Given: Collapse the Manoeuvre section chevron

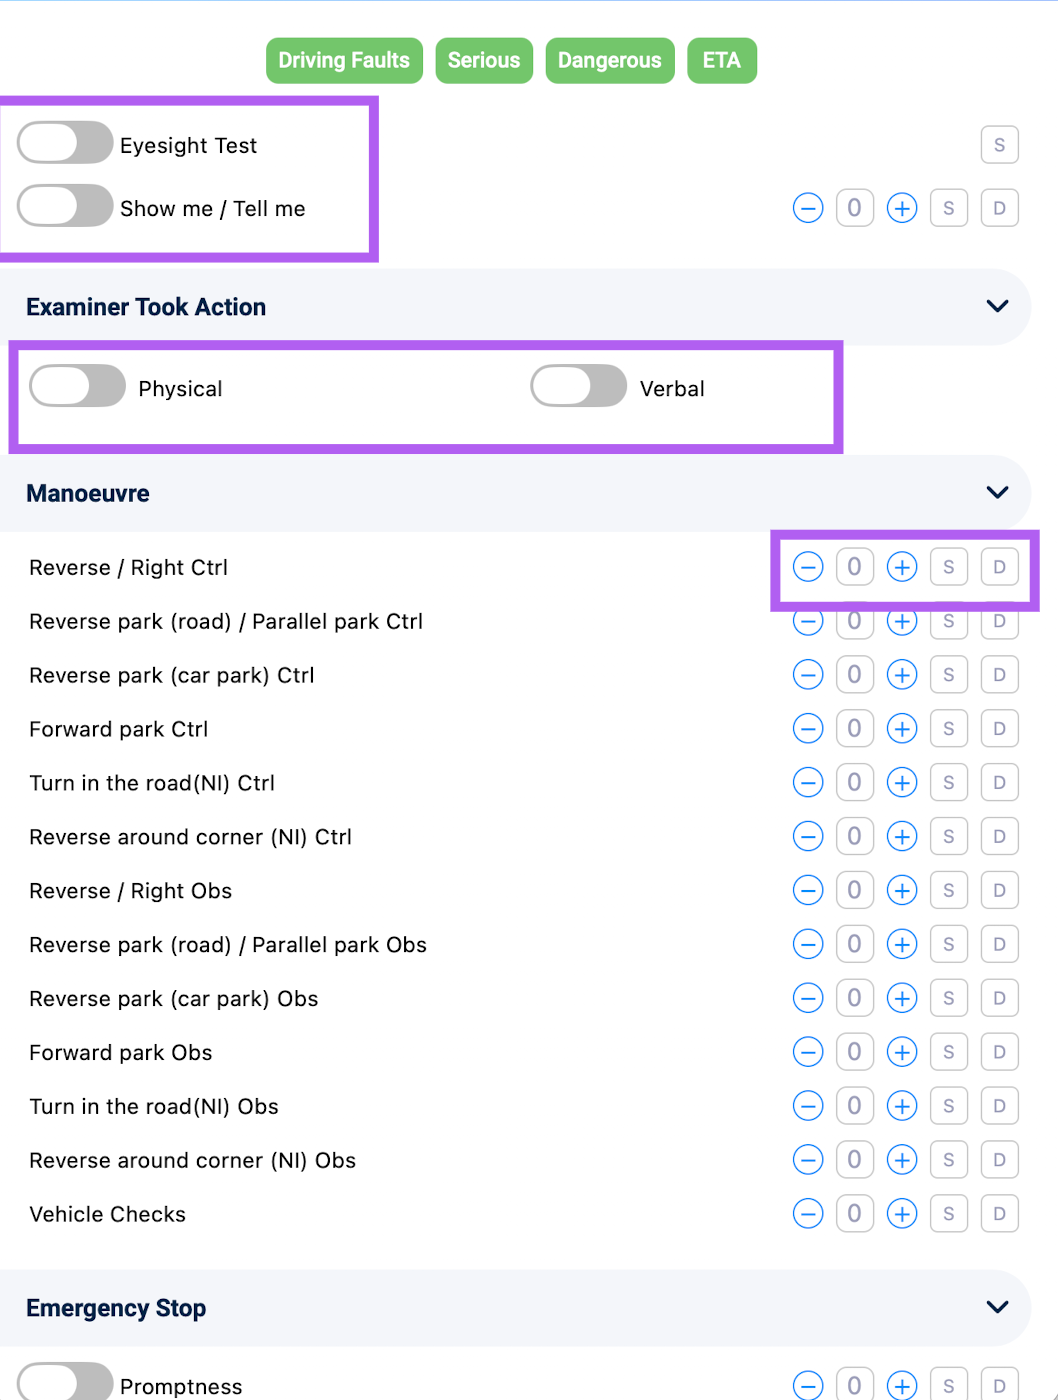Looking at the screenshot, I should point(997,492).
